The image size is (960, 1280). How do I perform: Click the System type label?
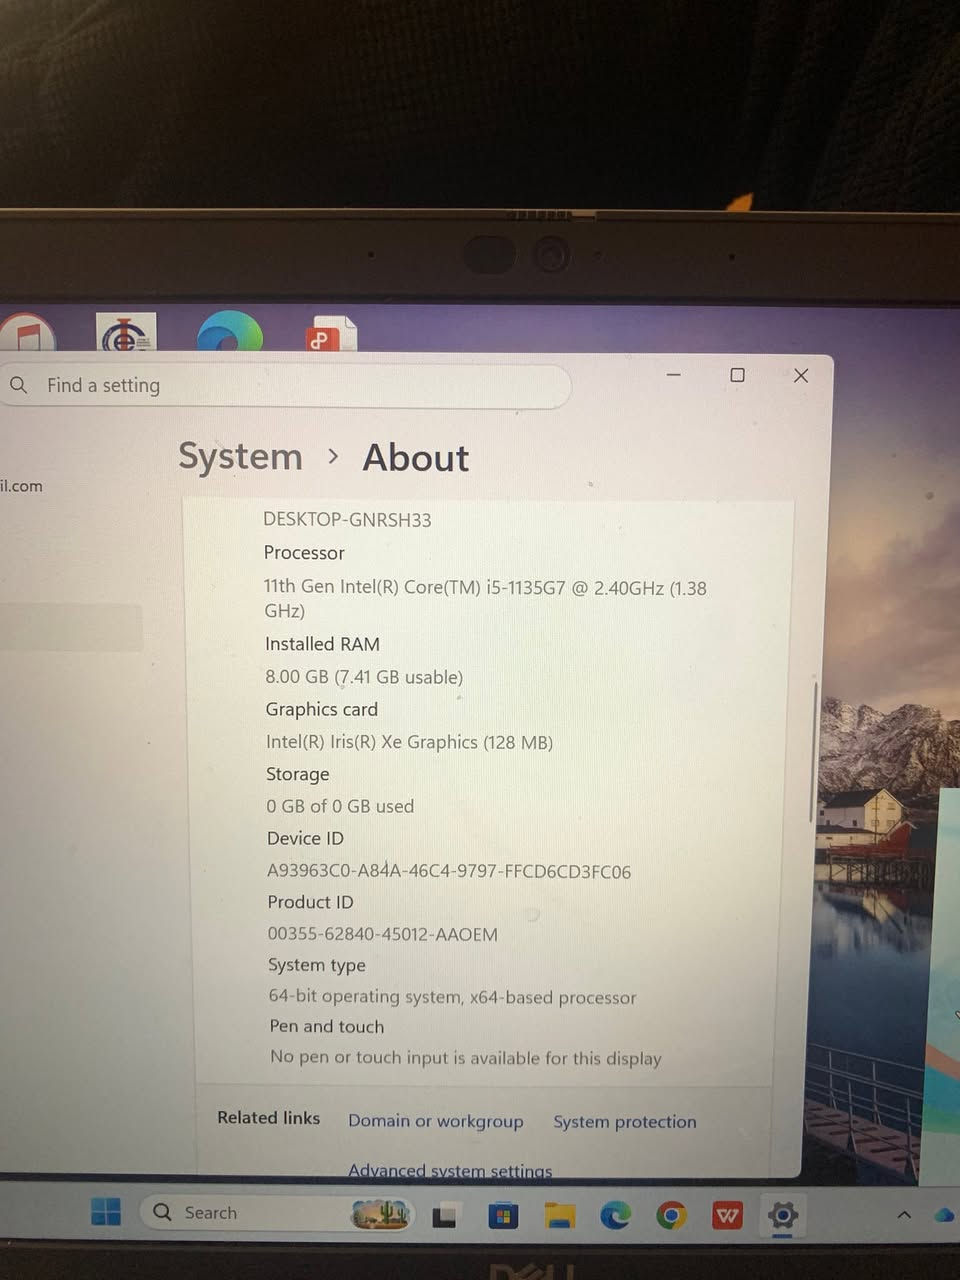click(317, 965)
